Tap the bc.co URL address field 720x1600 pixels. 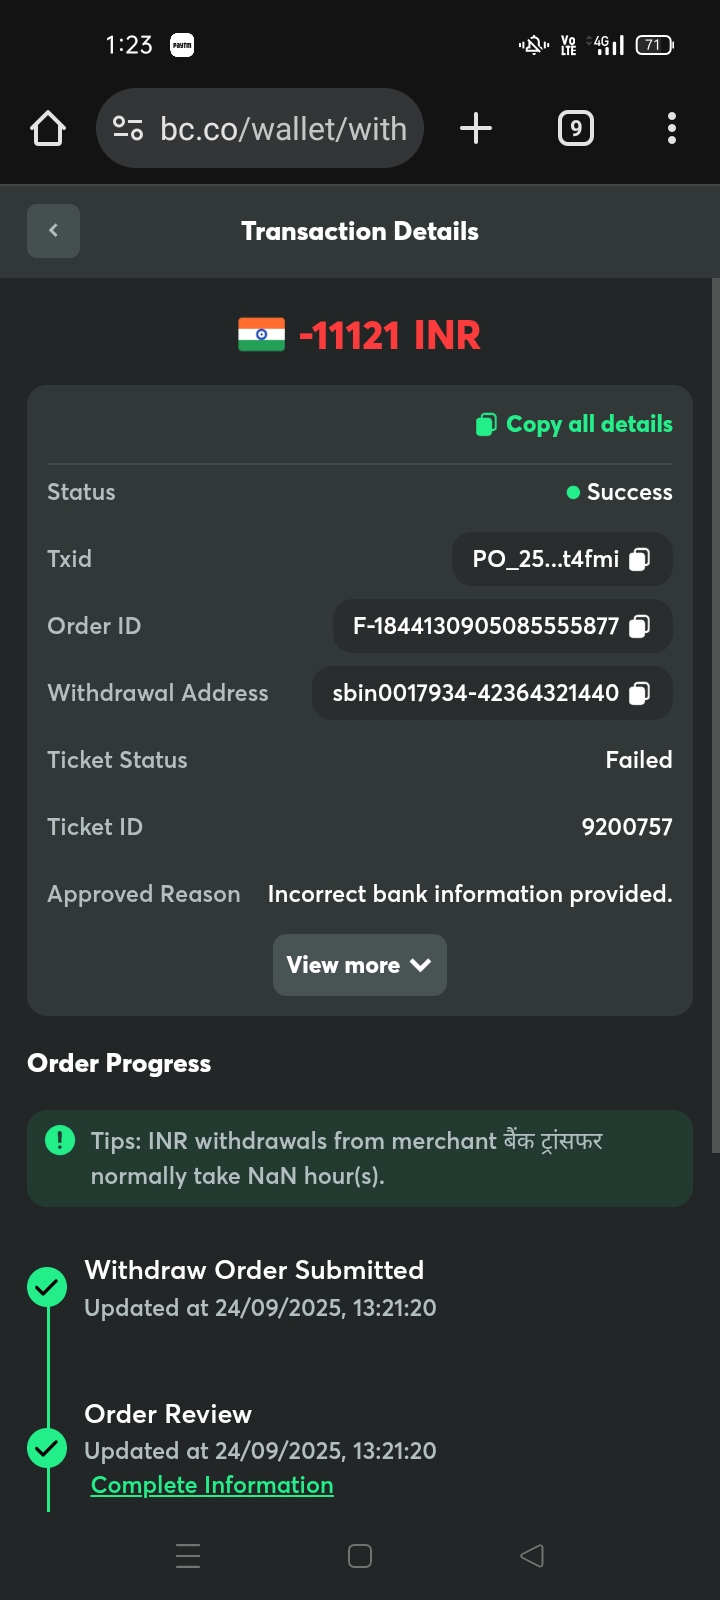[x=284, y=129]
